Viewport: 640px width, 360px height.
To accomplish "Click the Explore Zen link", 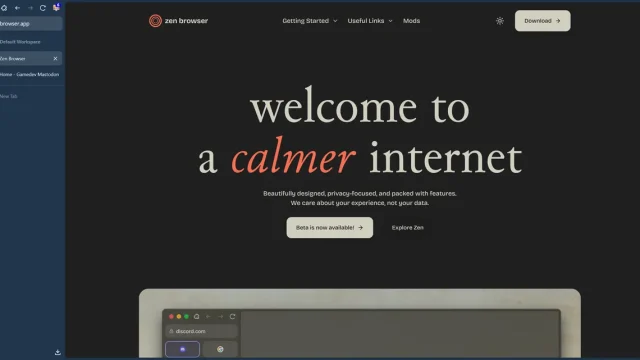I will 407,228.
